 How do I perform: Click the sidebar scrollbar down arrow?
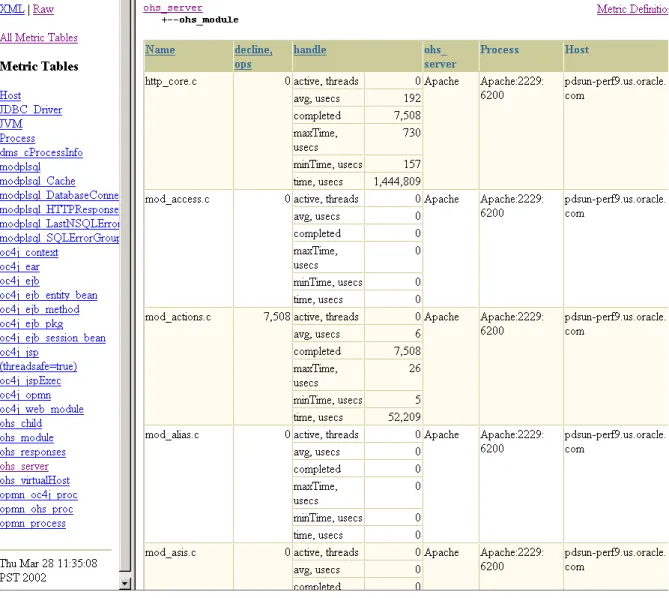click(125, 583)
